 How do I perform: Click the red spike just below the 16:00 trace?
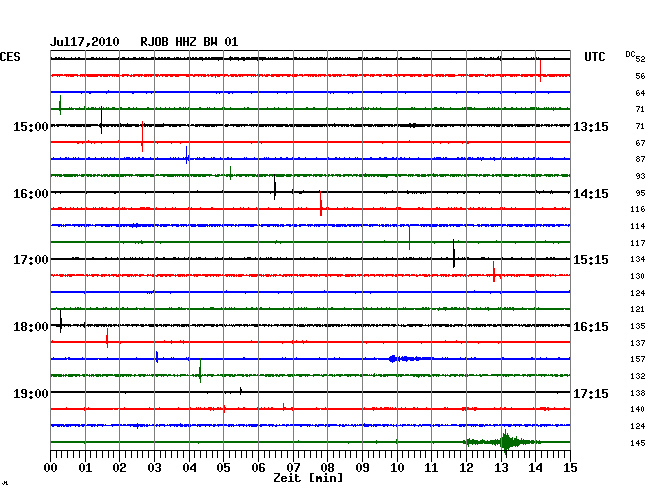(x=320, y=203)
